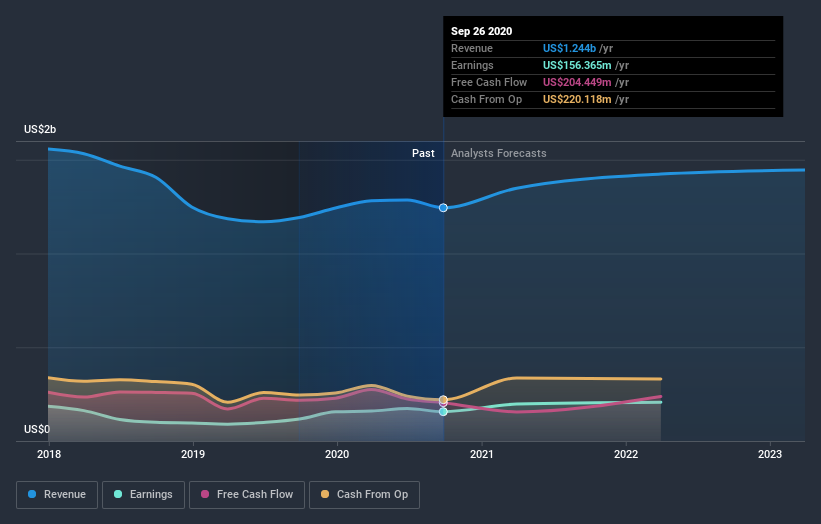The image size is (821, 524).
Task: Click the Revenue row label in tooltip
Action: 472,48
